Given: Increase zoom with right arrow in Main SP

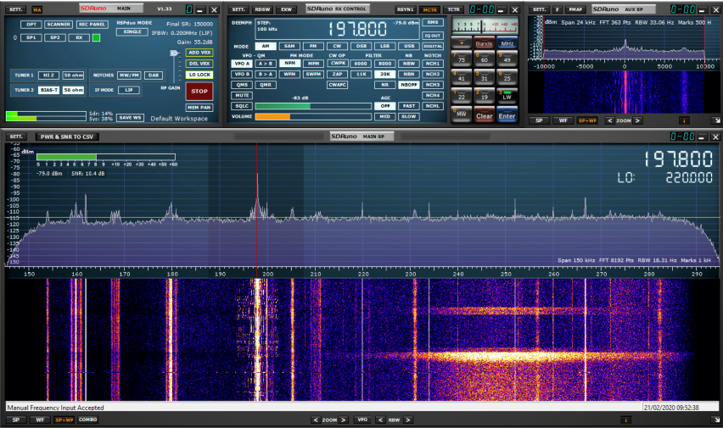Looking at the screenshot, I should pos(344,420).
